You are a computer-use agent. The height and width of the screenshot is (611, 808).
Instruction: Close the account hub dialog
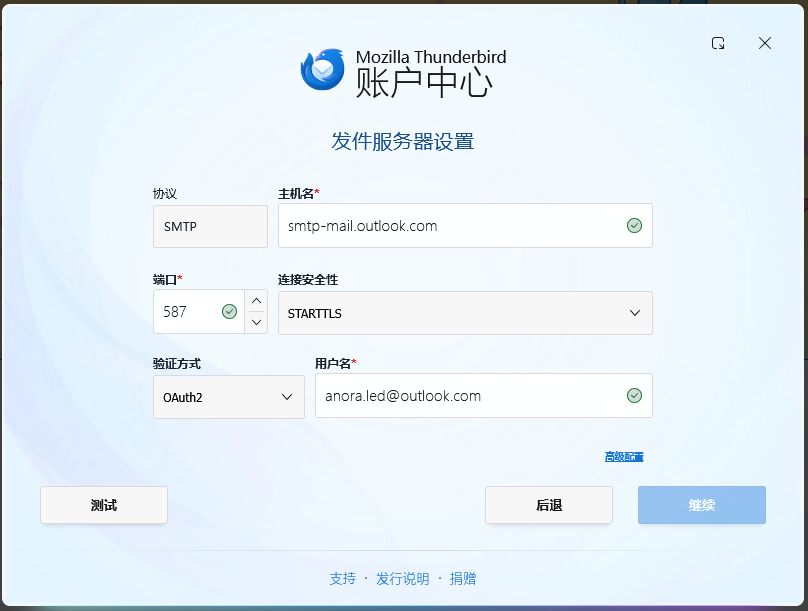click(x=765, y=43)
